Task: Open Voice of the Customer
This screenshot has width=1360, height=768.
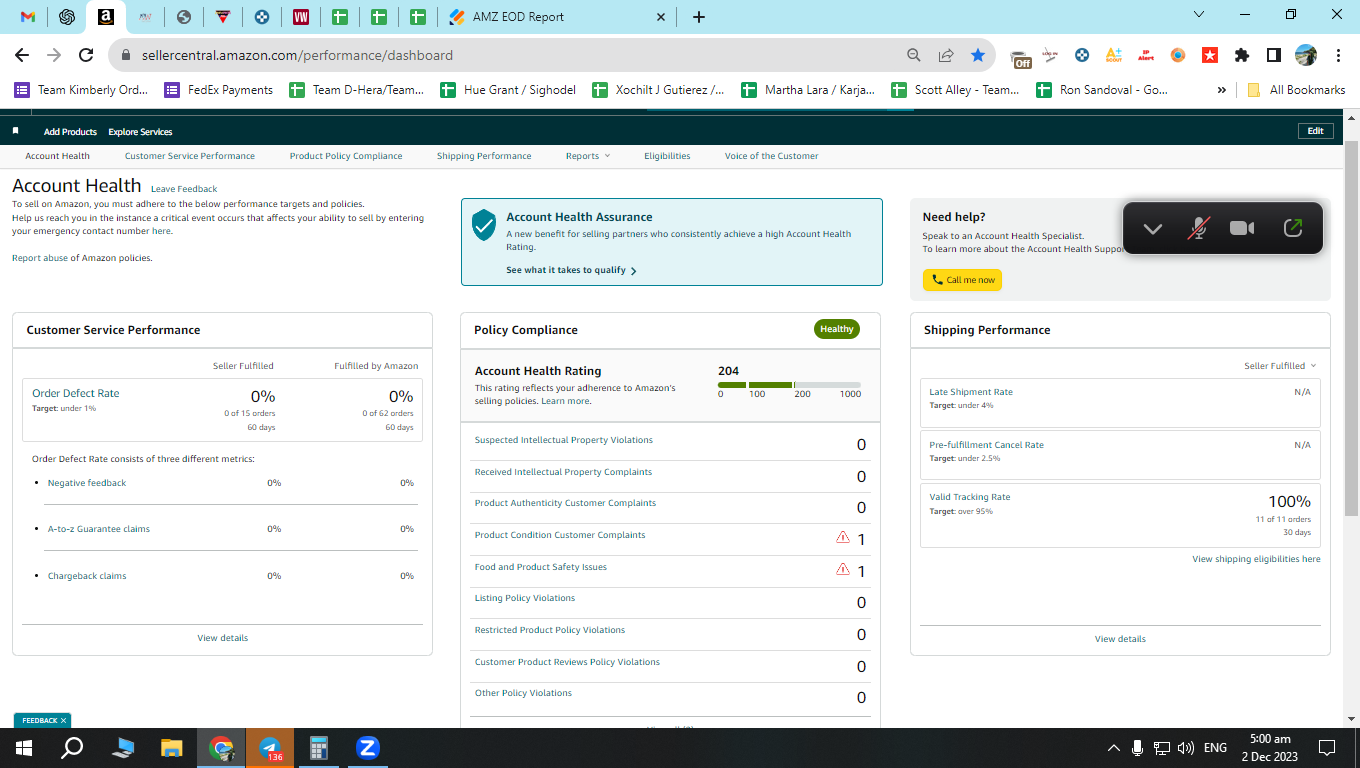Action: pos(771,156)
